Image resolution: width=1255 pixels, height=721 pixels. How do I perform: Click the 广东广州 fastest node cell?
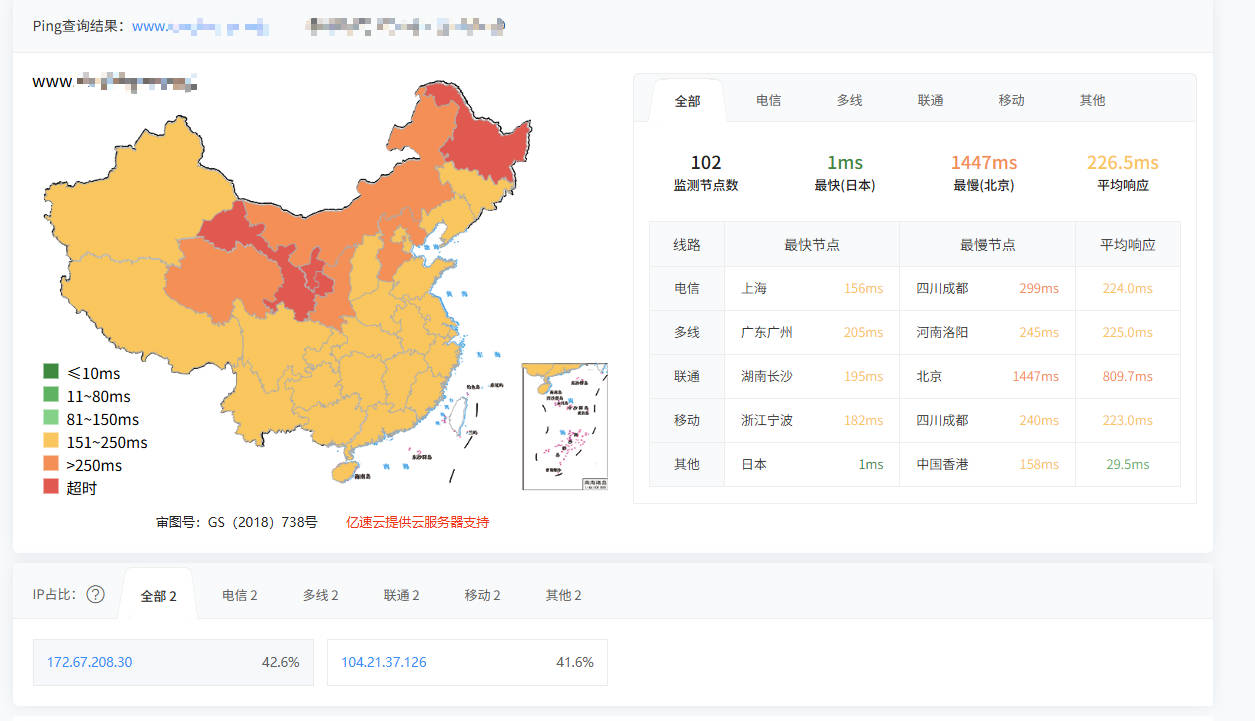coord(767,332)
